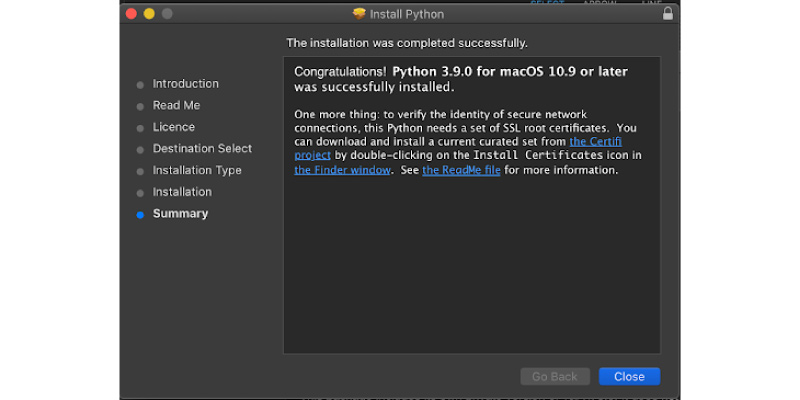Click the 'Install Certificates' monospace text
Screen dimensions: 800x400
538,155
